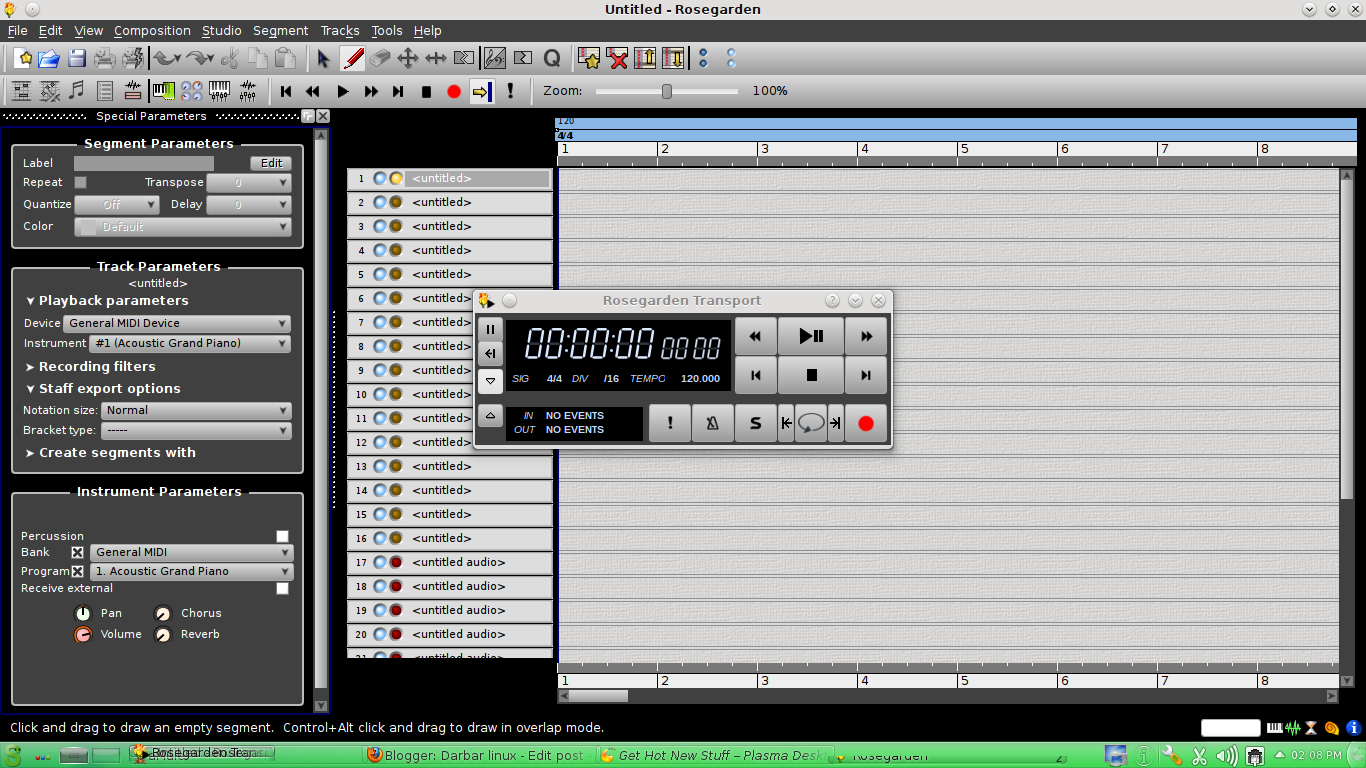Enable the Percussion checkbox

tap(282, 536)
